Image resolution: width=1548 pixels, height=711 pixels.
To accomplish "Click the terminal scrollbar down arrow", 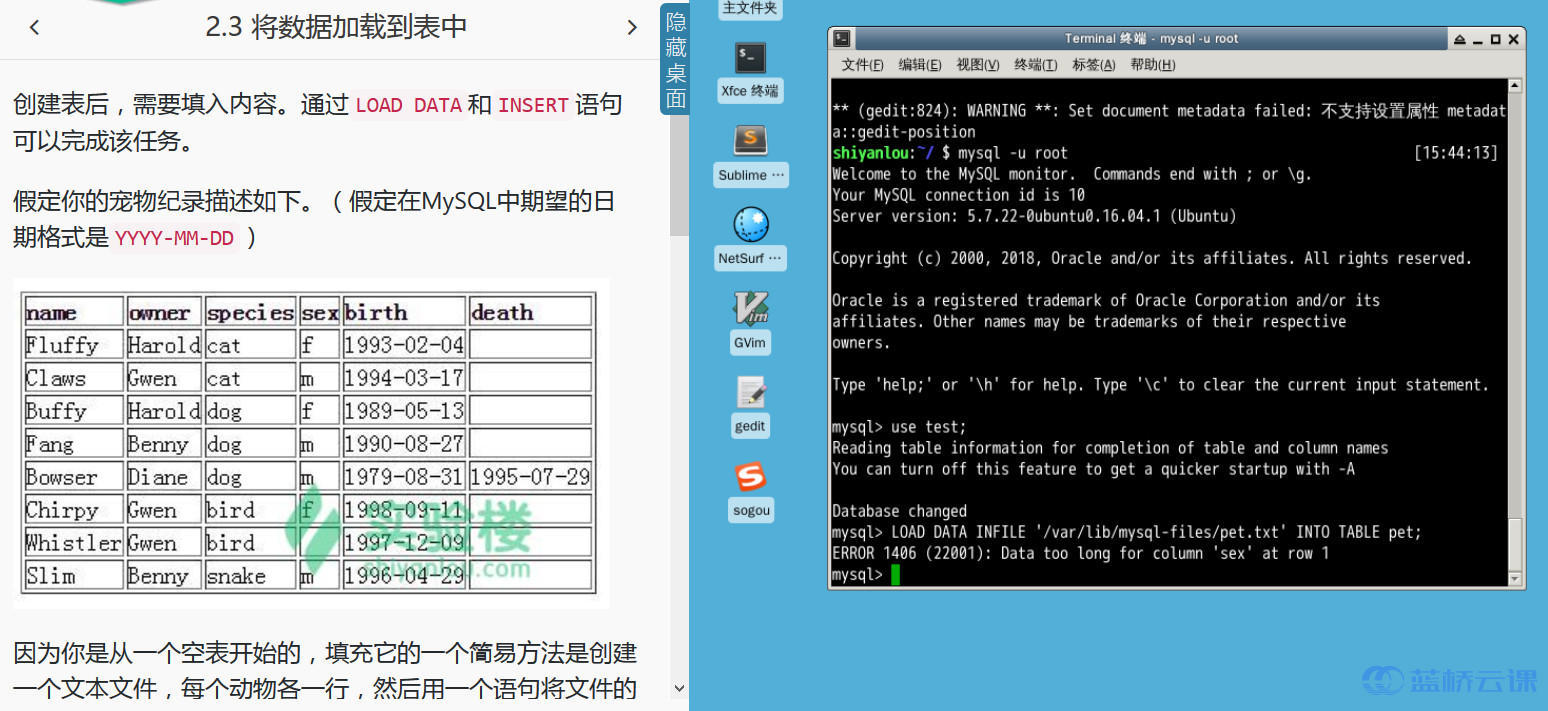I will tap(1515, 579).
